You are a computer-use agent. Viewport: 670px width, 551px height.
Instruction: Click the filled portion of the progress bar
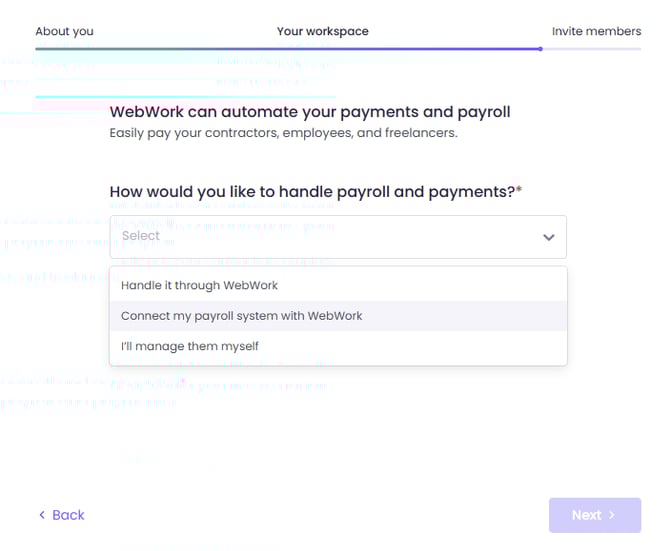point(288,48)
